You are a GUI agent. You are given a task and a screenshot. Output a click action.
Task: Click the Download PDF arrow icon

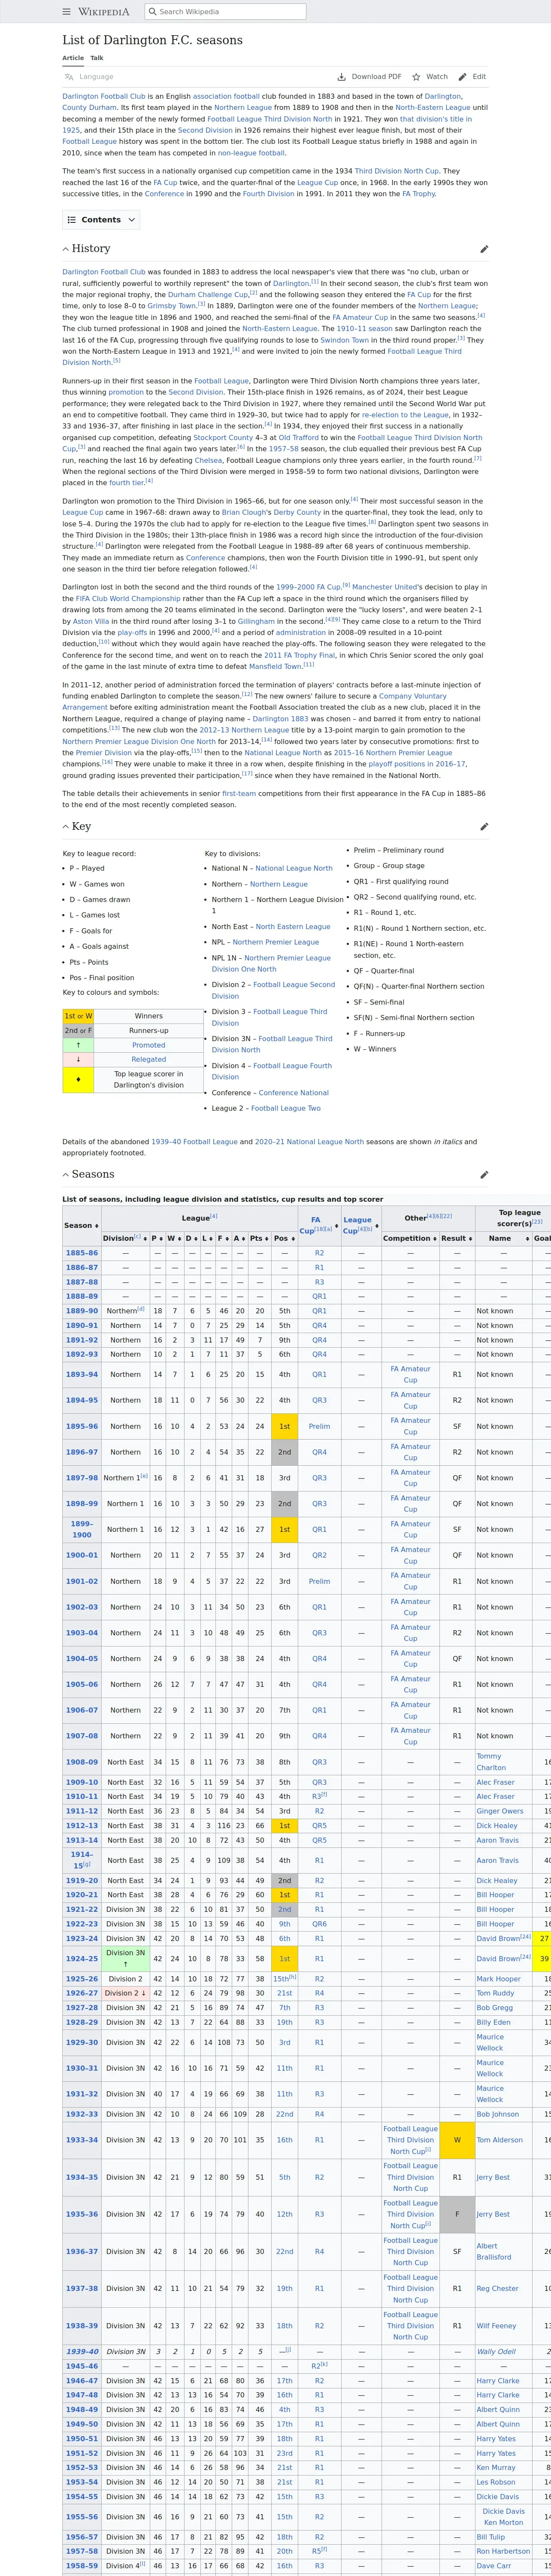(x=342, y=77)
